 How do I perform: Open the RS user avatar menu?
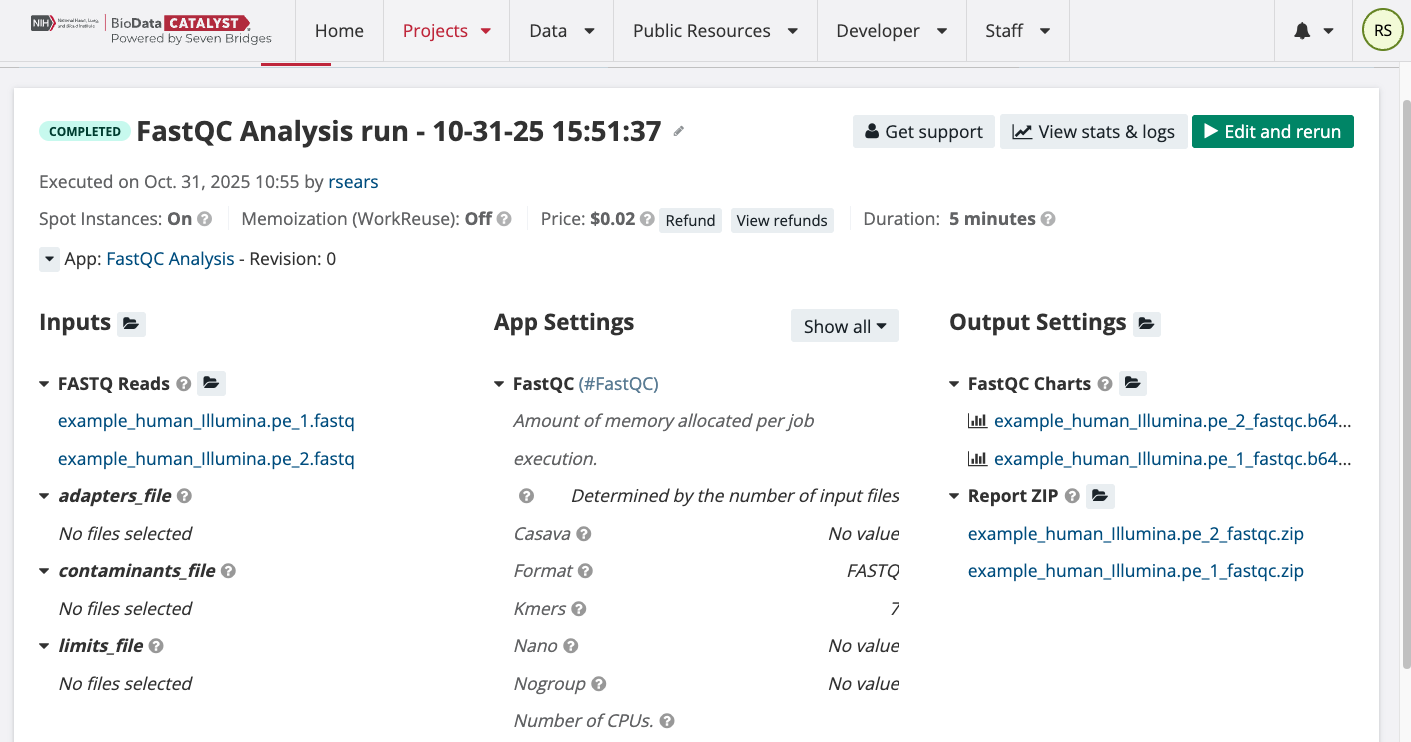pyautogui.click(x=1382, y=31)
